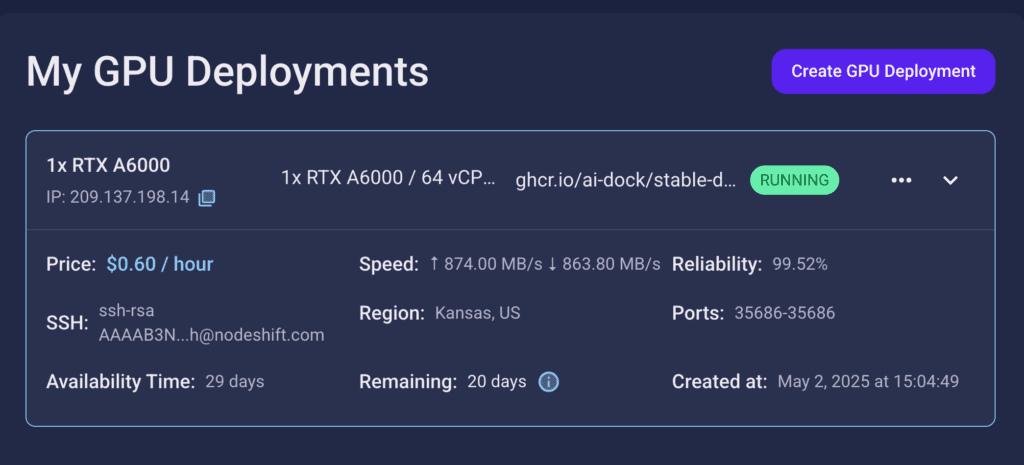Click the ghcr.io/ai-dock image name

(626, 180)
